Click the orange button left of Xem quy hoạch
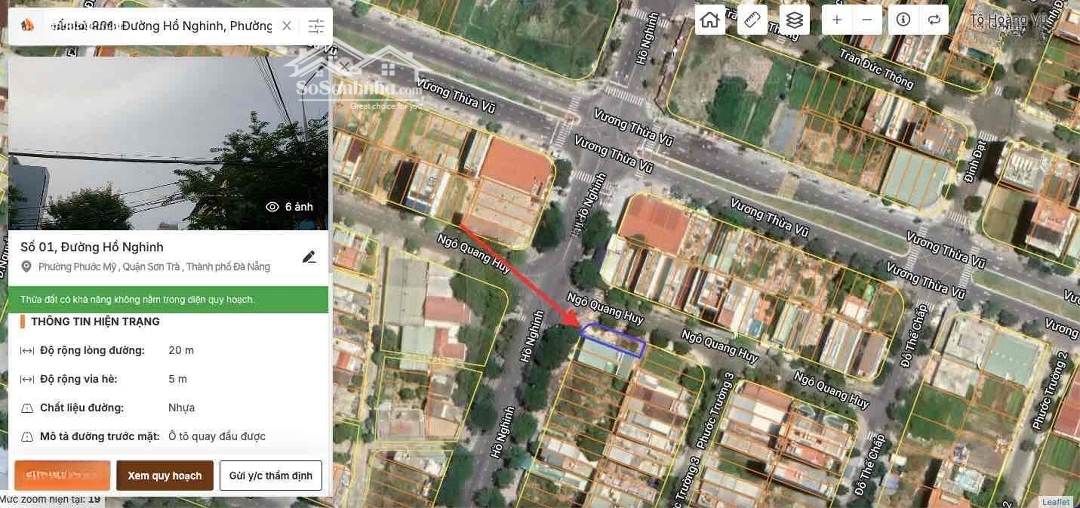 click(62, 476)
